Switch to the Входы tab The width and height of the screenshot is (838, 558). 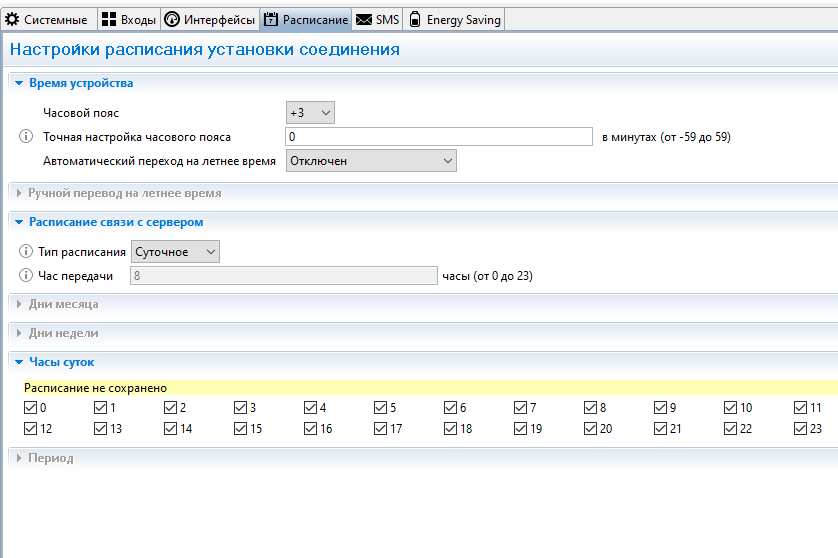click(x=129, y=20)
